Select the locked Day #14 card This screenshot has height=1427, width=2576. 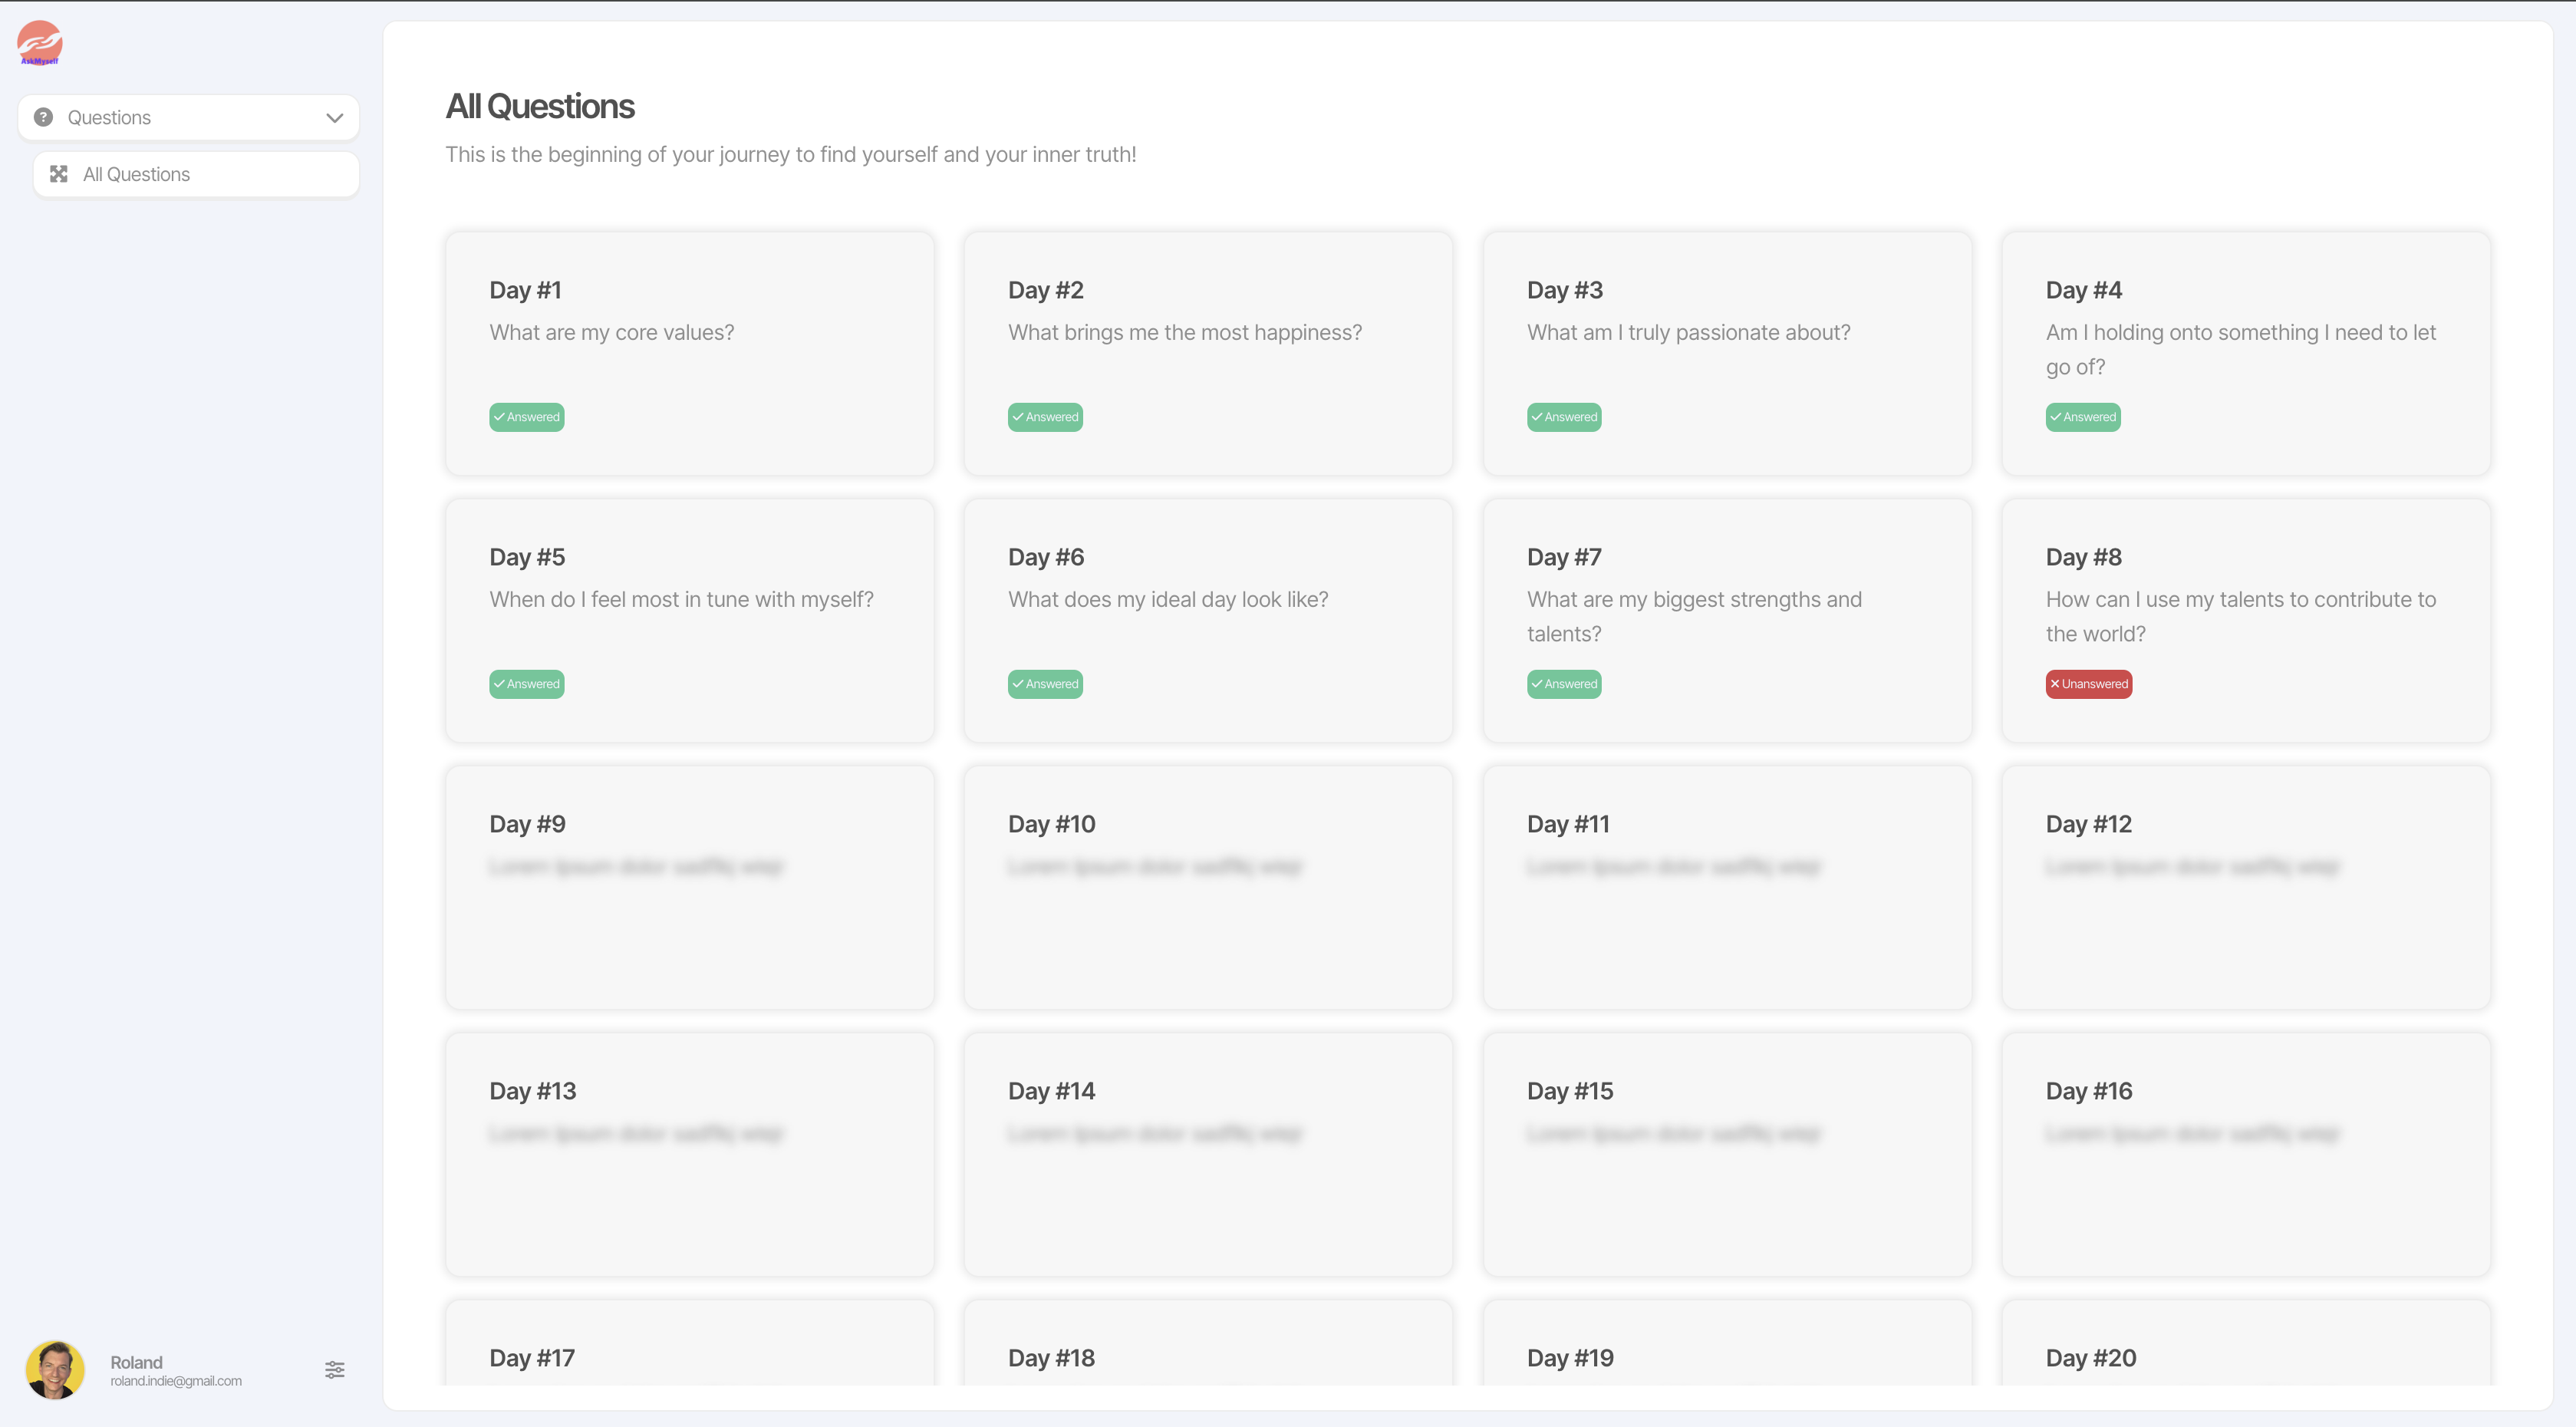click(1208, 1154)
